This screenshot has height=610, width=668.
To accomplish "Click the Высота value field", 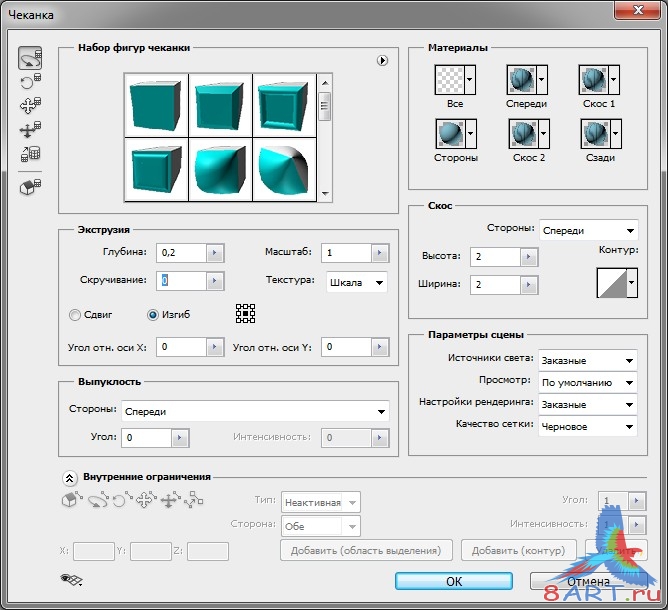I will [x=495, y=256].
